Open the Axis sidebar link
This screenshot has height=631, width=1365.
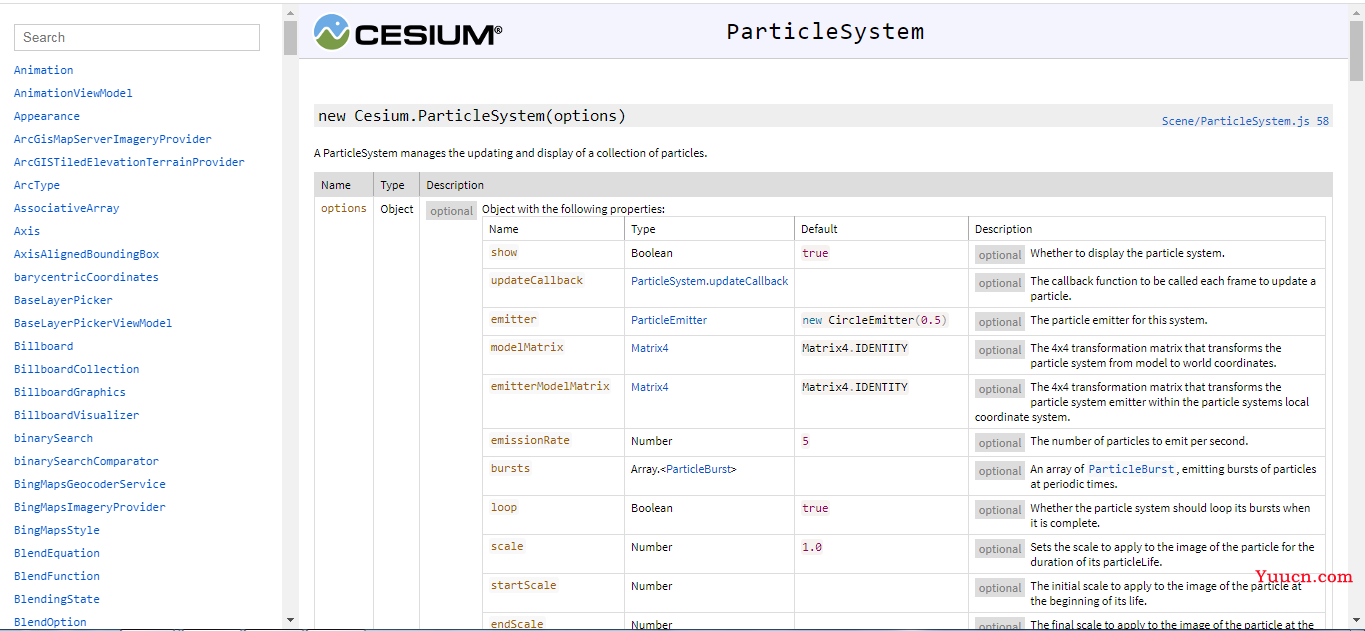(27, 231)
